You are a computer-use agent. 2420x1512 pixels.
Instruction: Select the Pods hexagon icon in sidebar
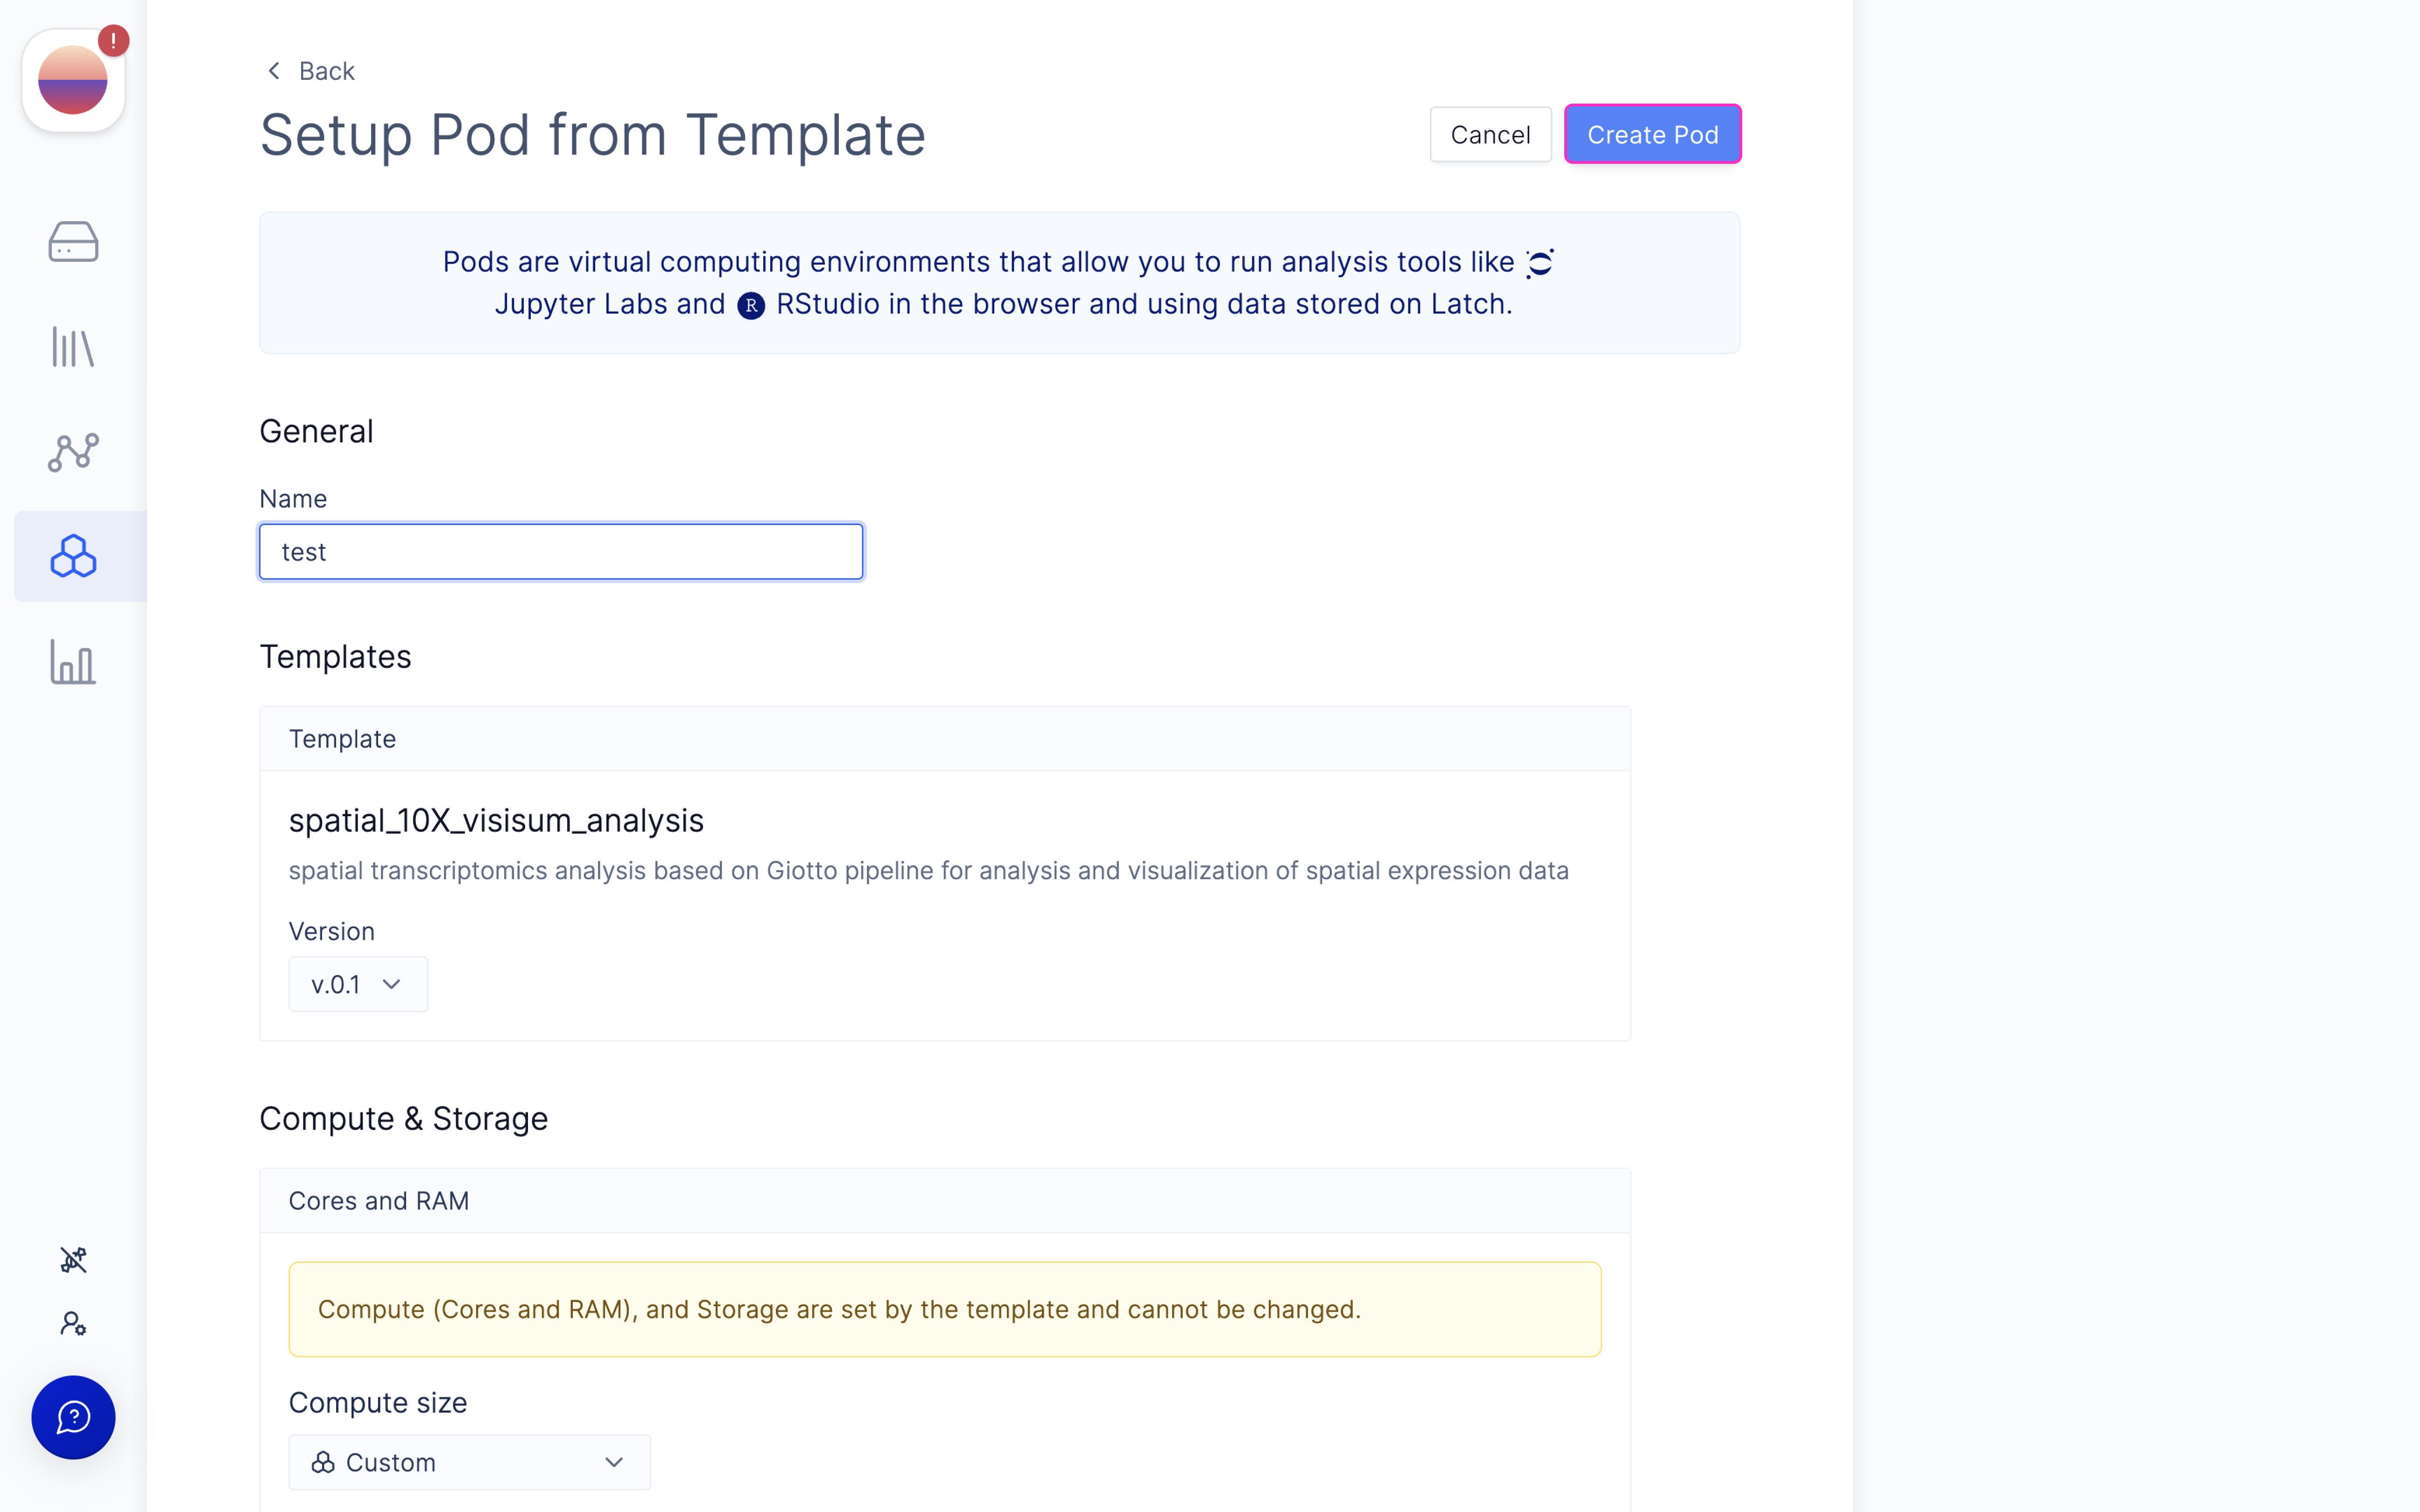point(73,556)
